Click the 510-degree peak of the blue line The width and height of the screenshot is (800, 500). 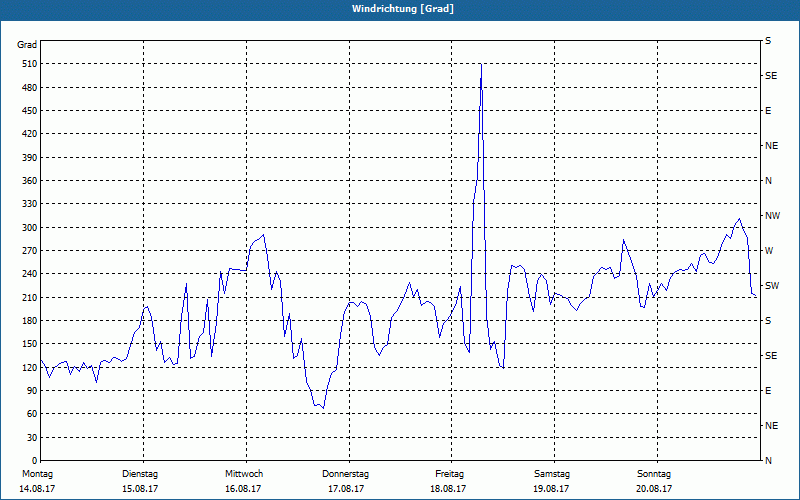481,65
